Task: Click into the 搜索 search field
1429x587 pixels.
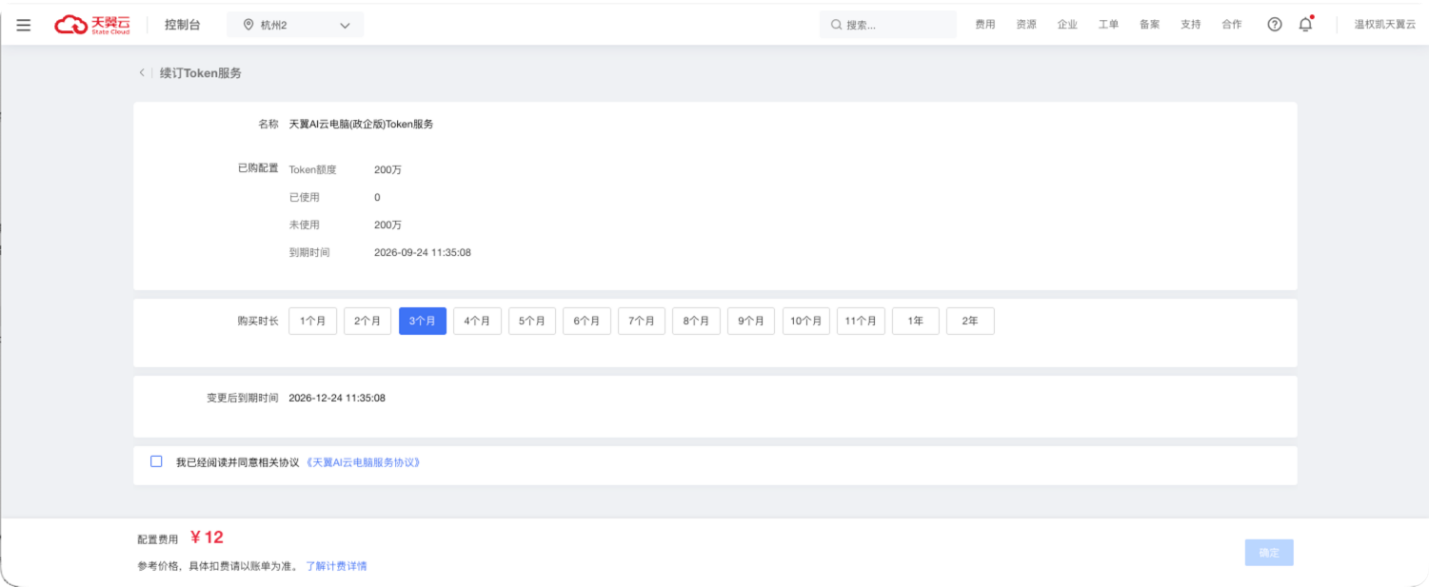Action: click(x=888, y=25)
